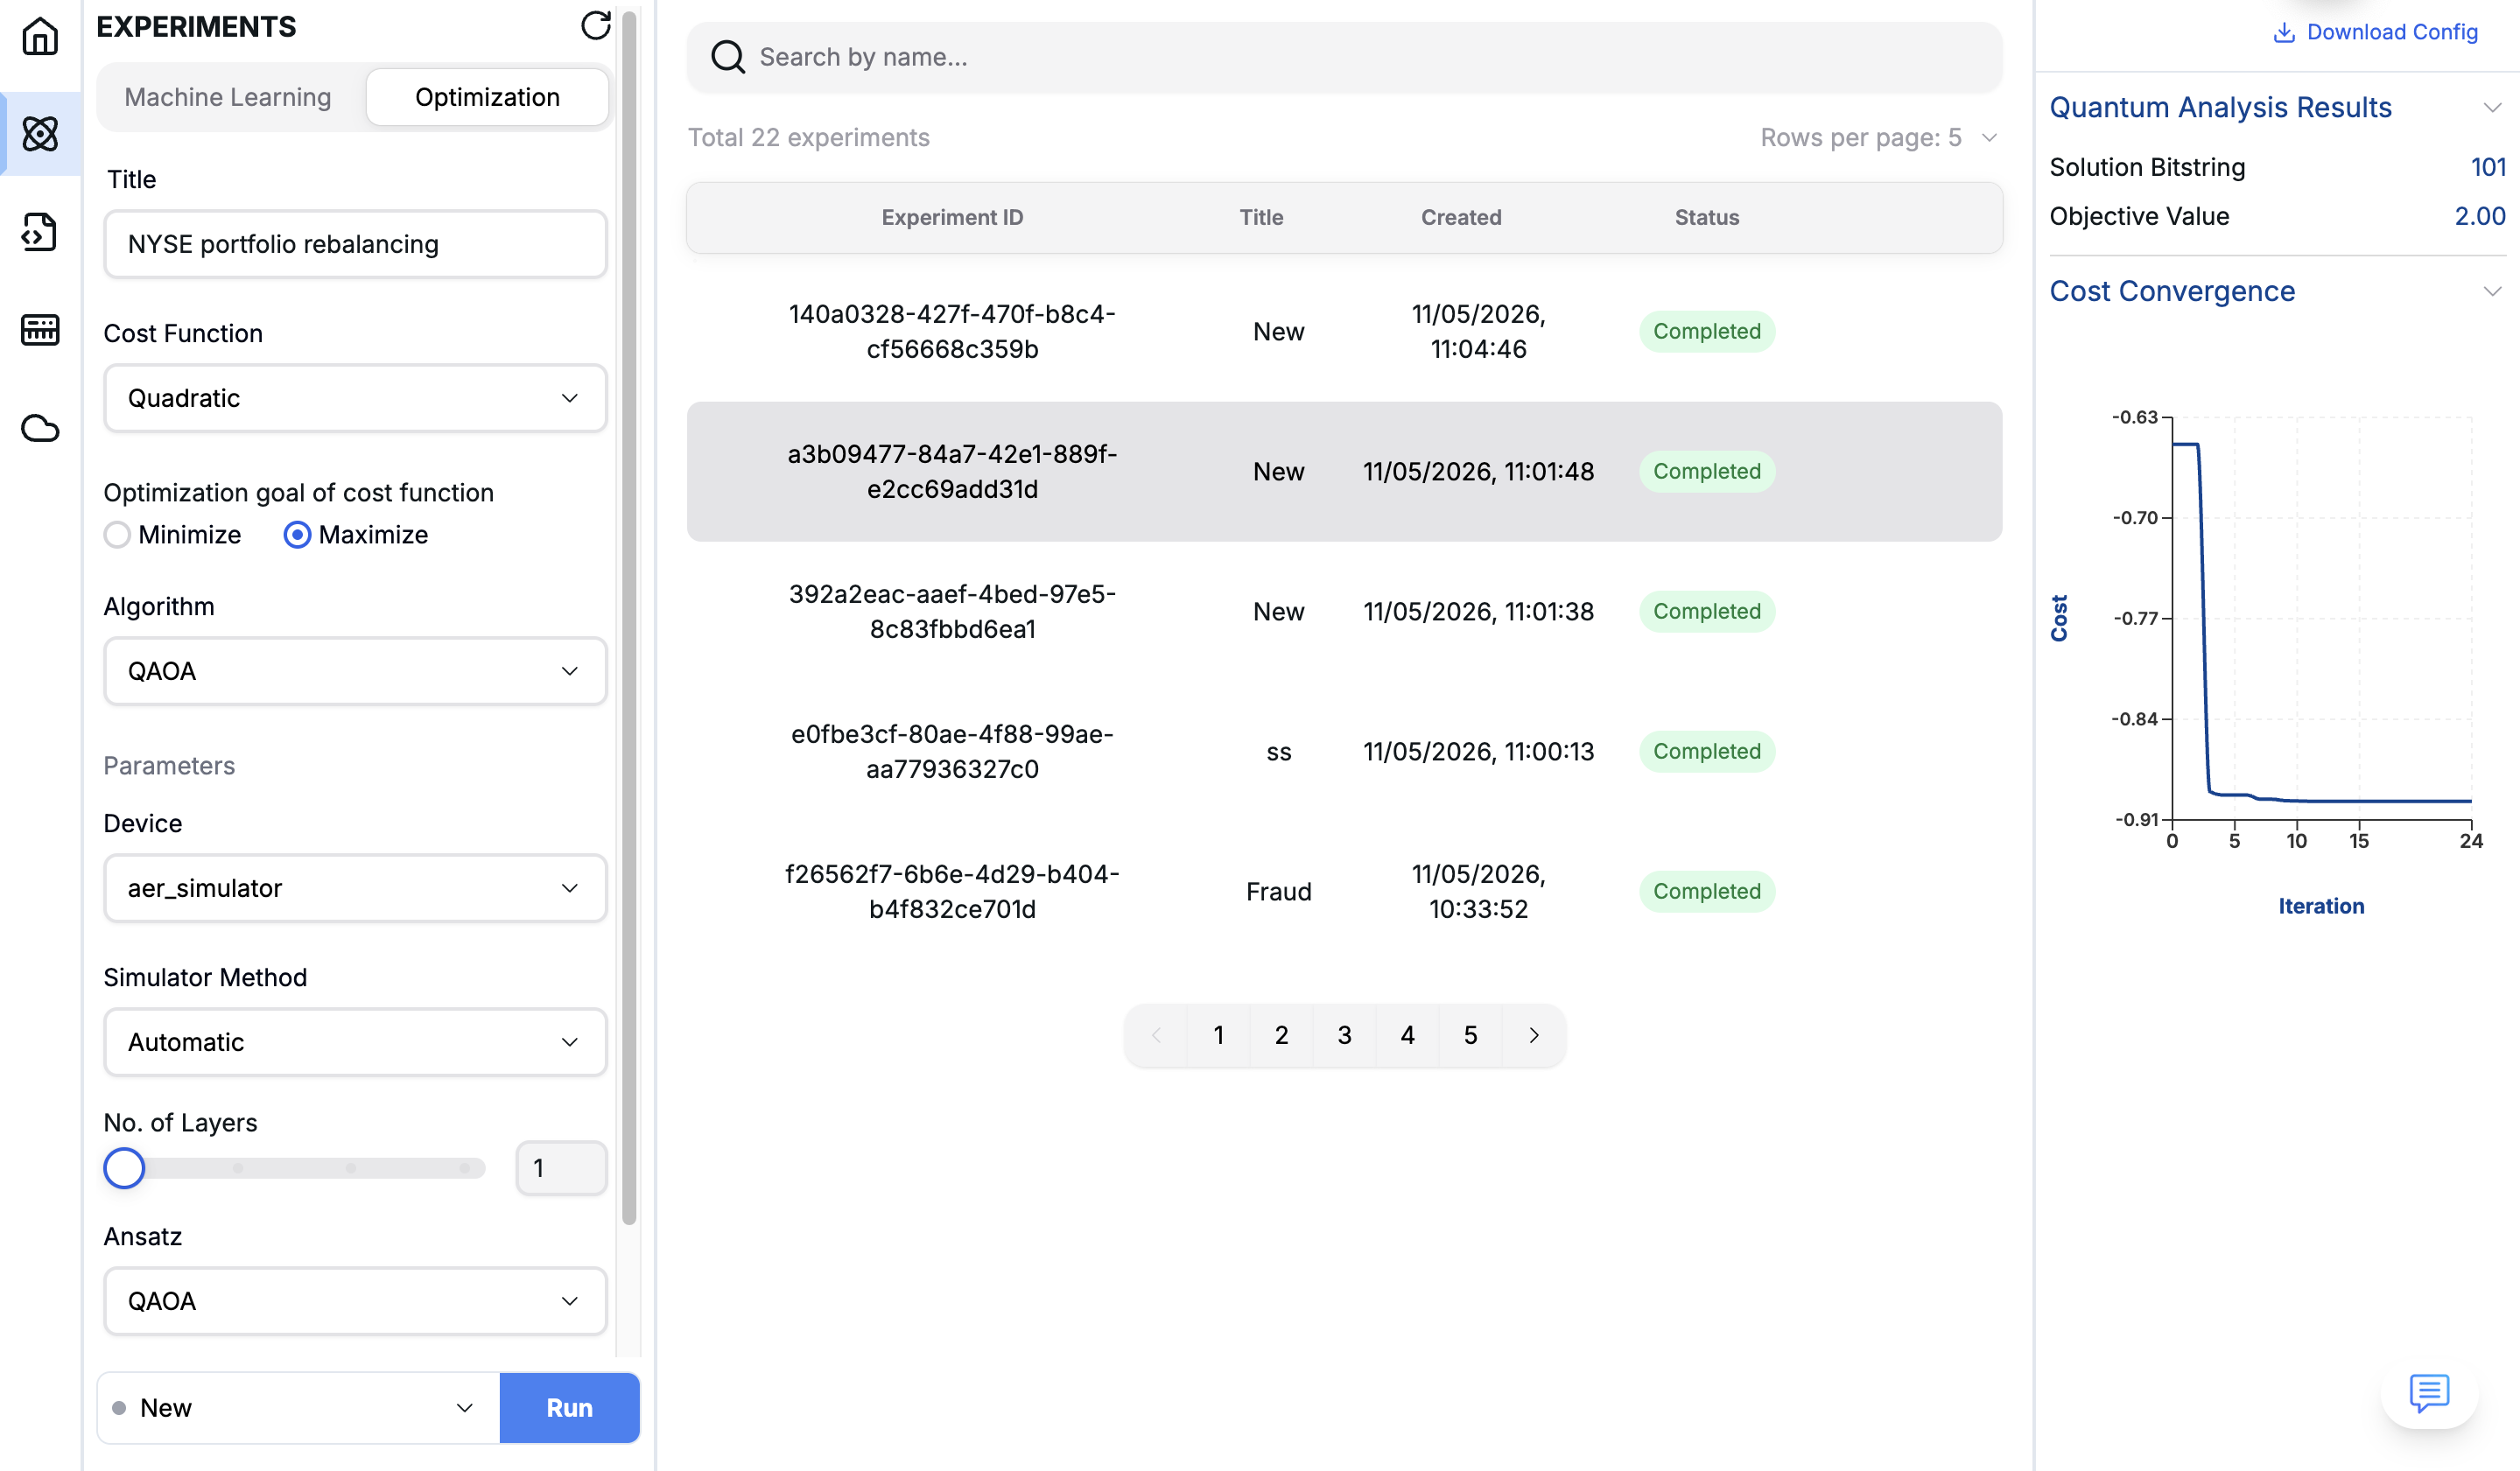Go to previous page arrow
This screenshot has width=2520, height=1471.
(1156, 1035)
